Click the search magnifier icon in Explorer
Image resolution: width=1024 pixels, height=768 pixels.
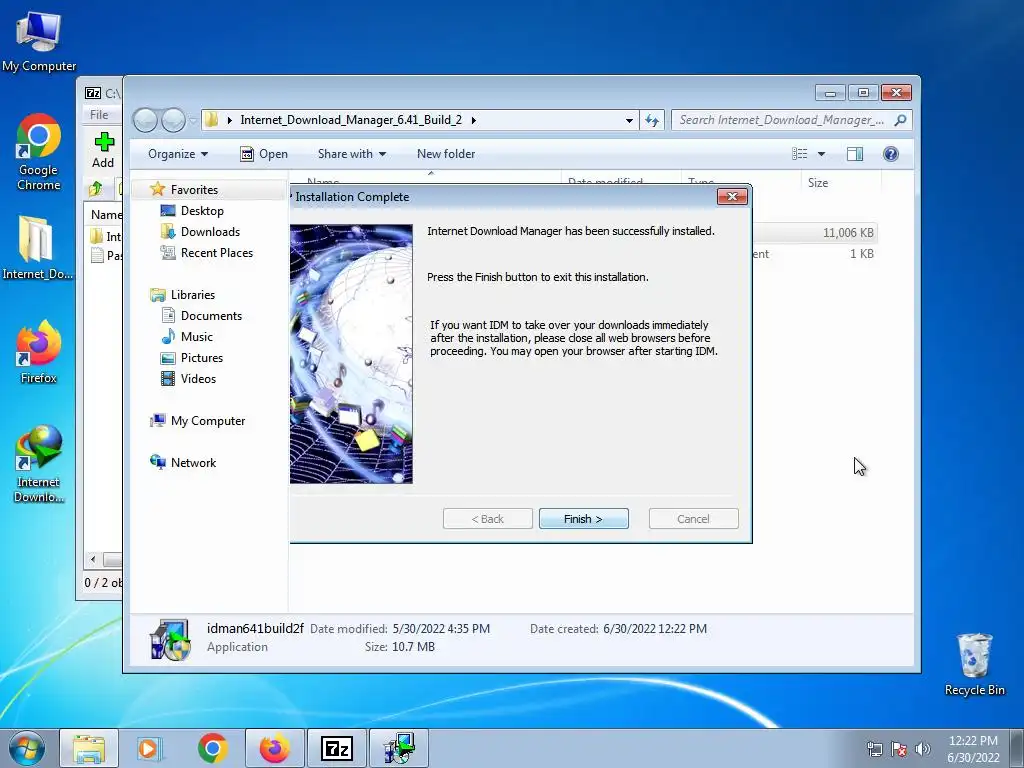coord(901,120)
